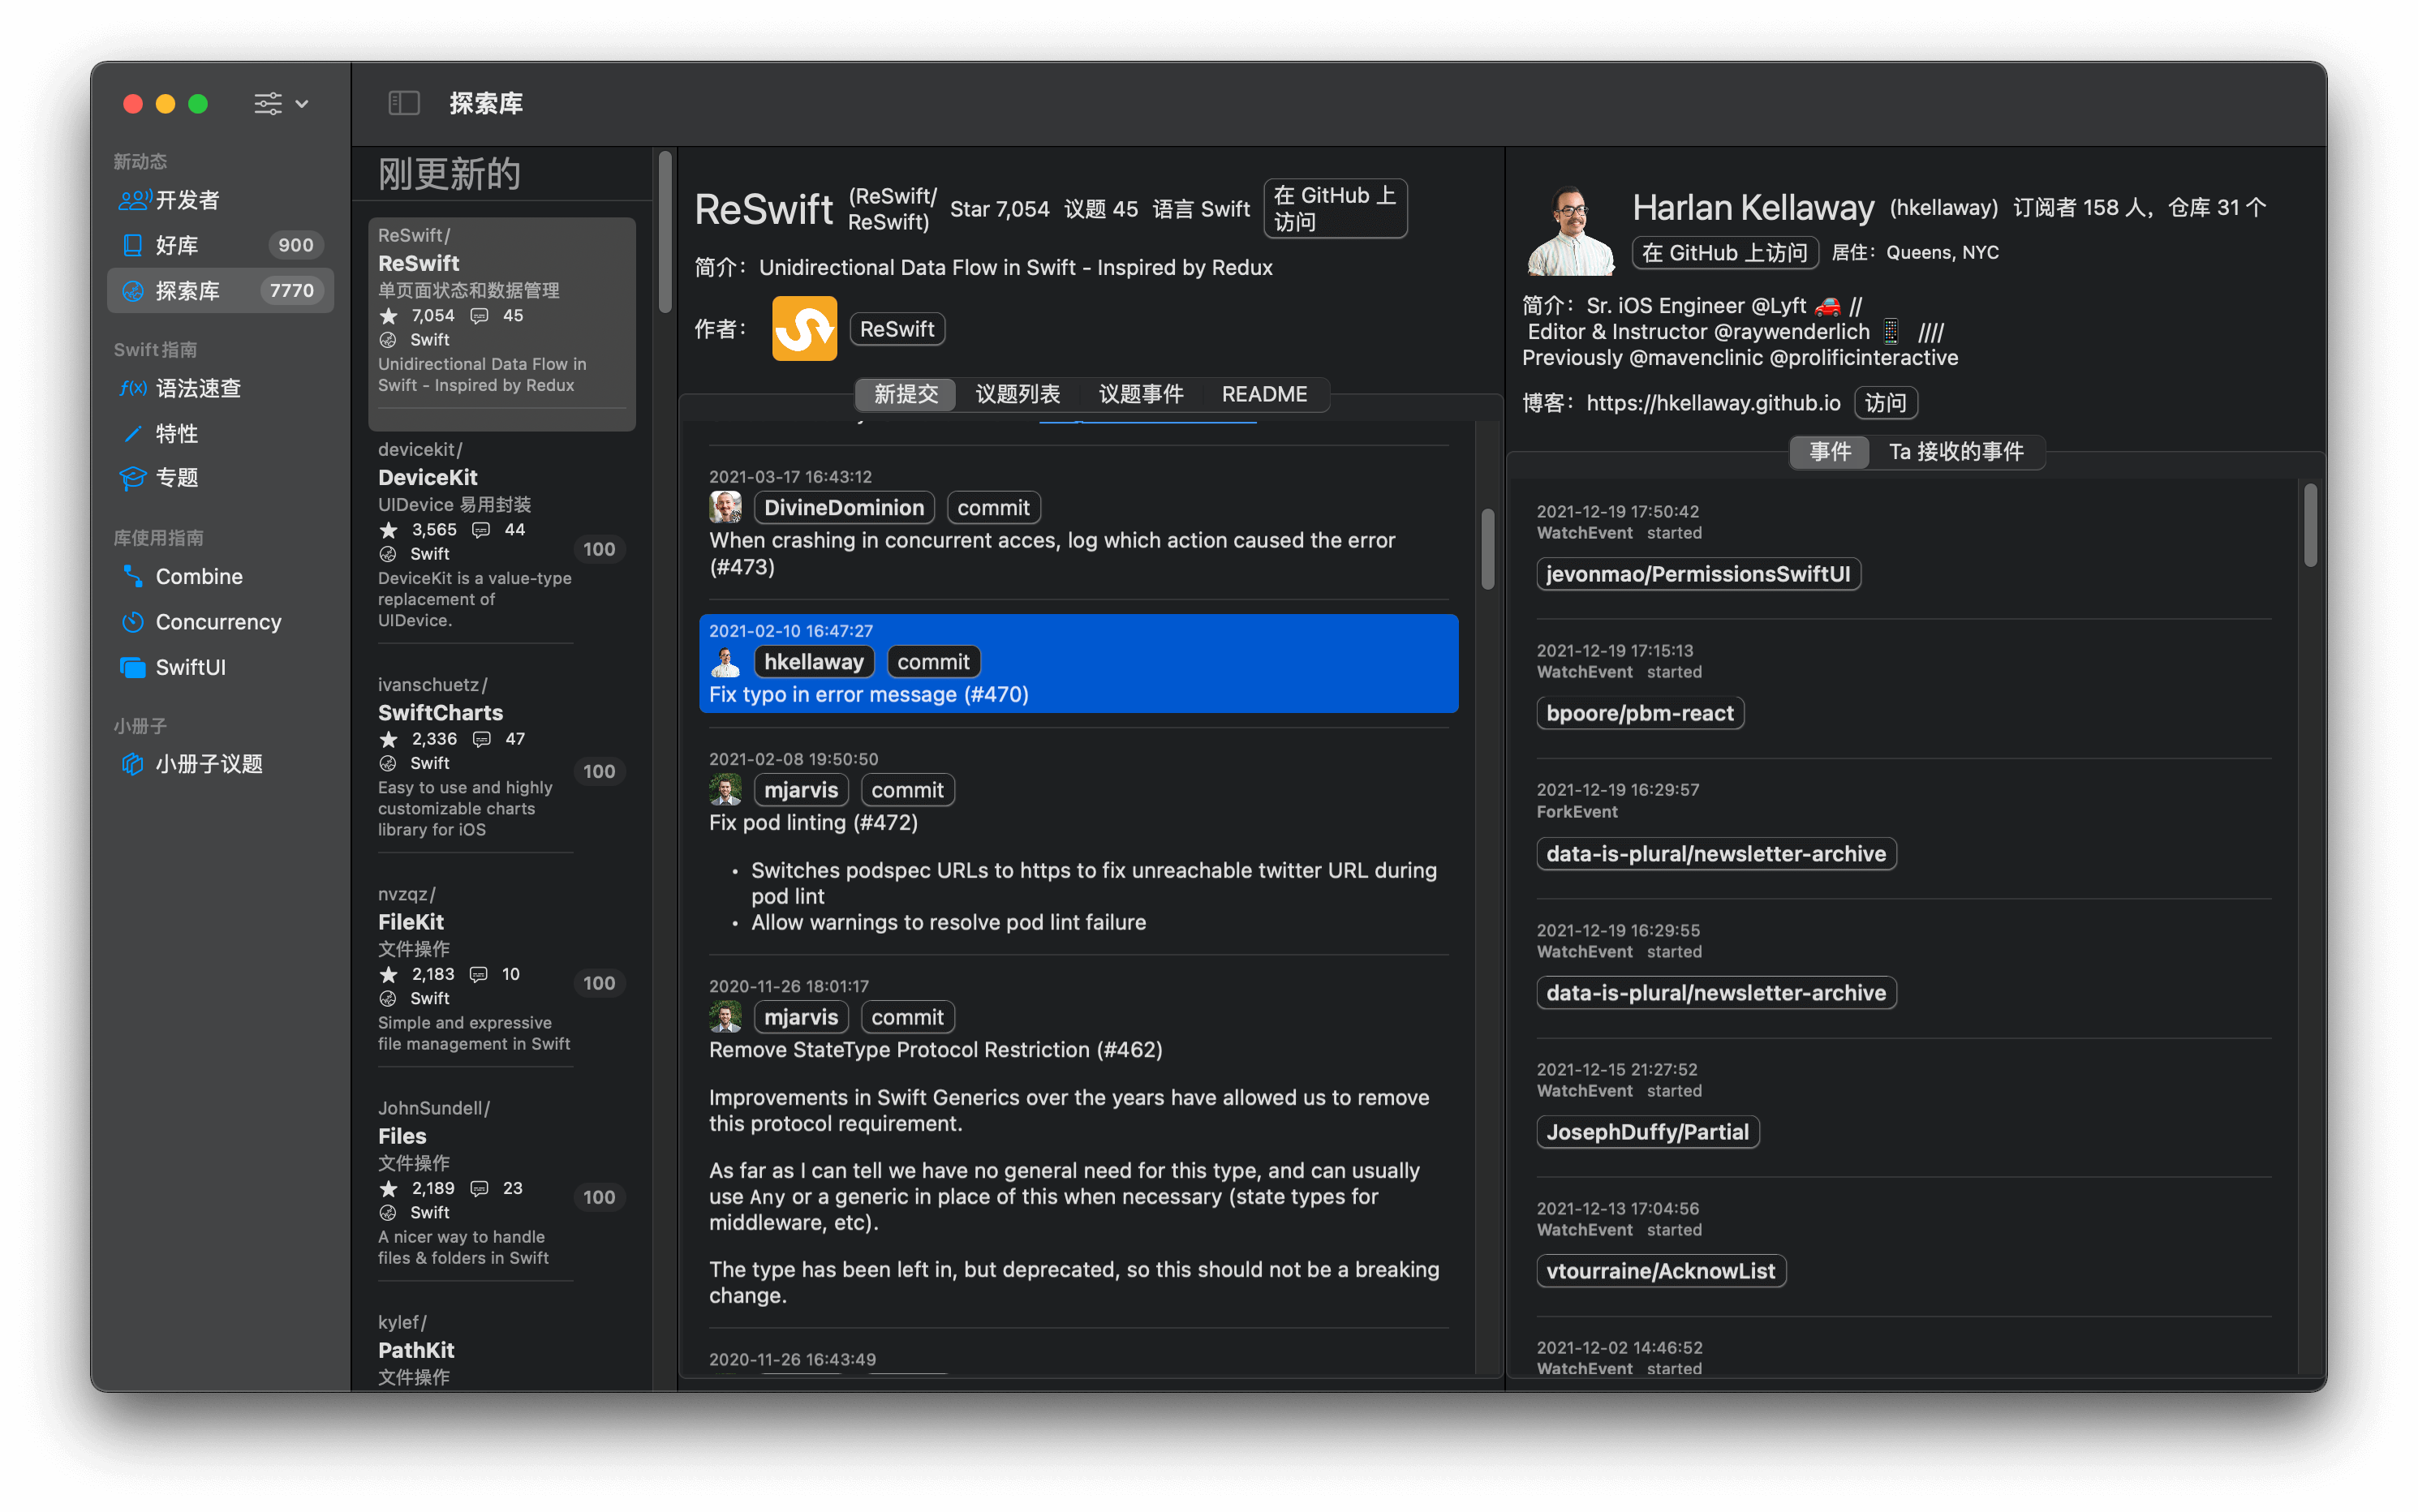The height and width of the screenshot is (1512, 2418).
Task: Select the 事件 tab in profile panel
Action: [1830, 452]
